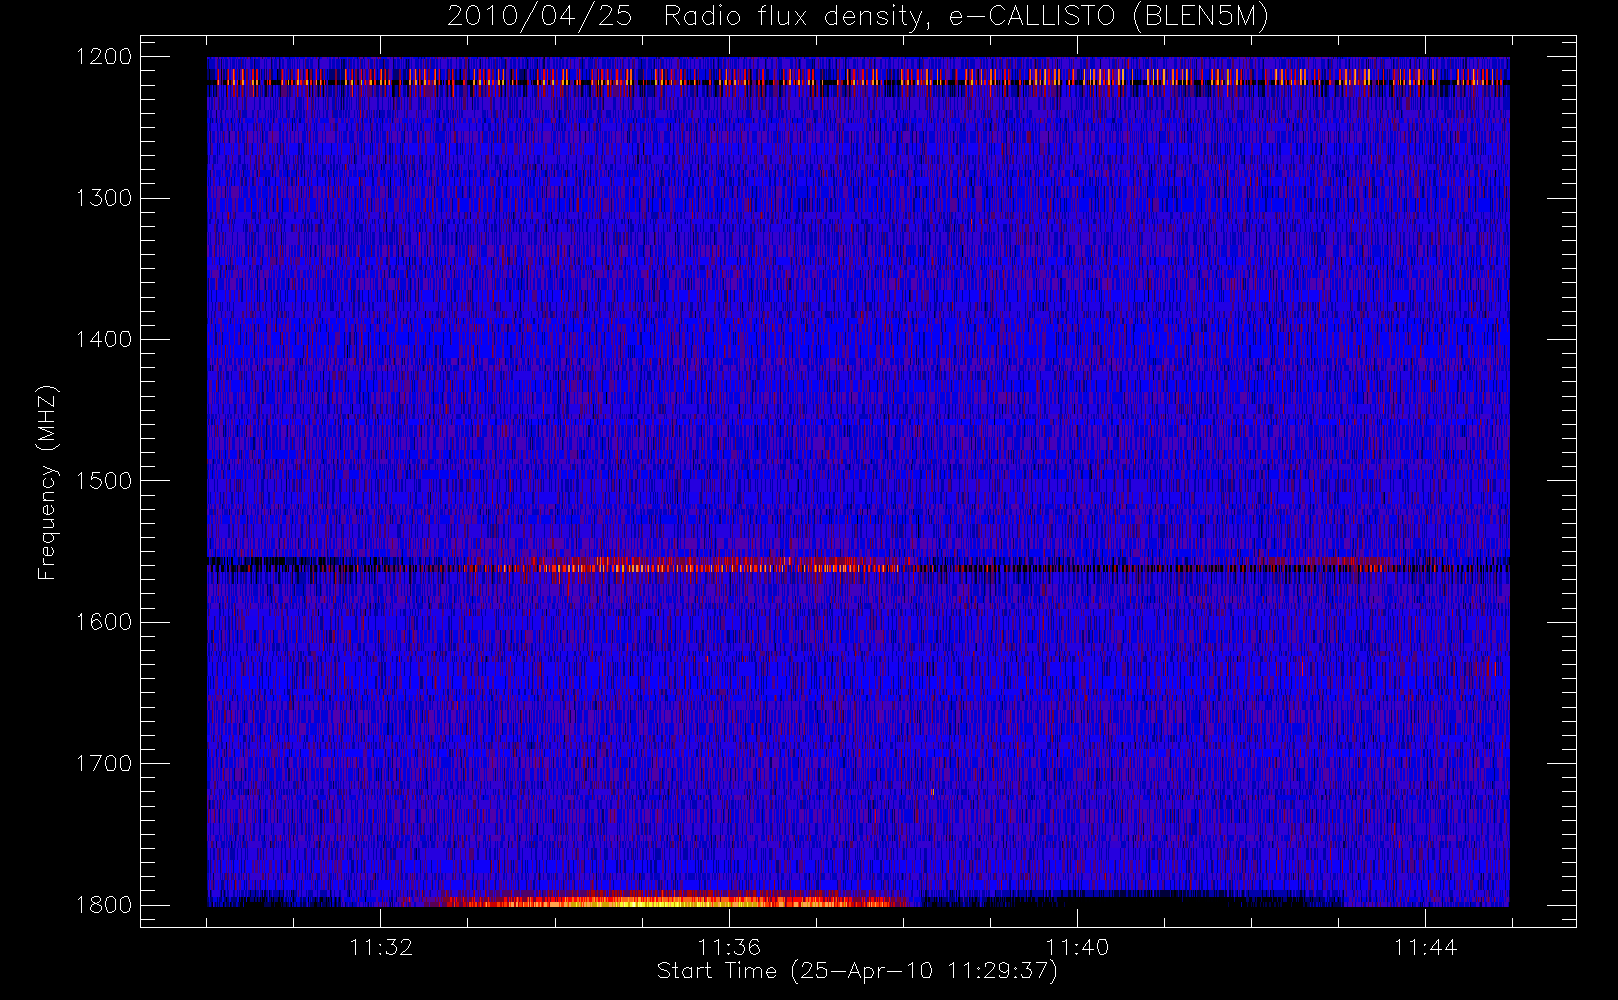Click the 1200 frequency tick label

click(x=104, y=57)
